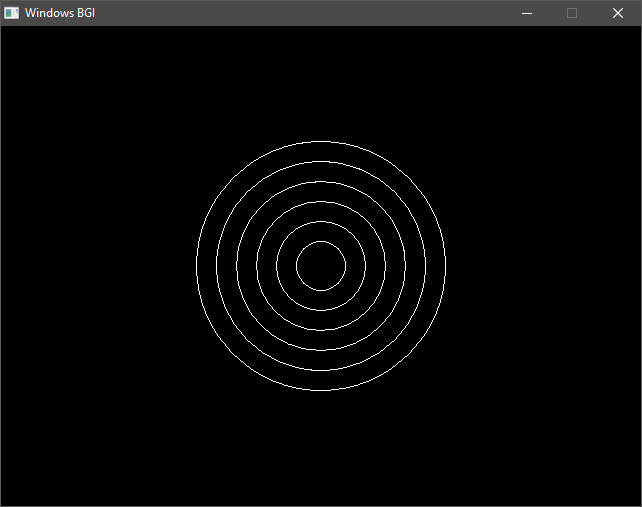Viewport: 642px width, 507px height.
Task: Click the greyed-out maximize button
Action: pos(572,13)
